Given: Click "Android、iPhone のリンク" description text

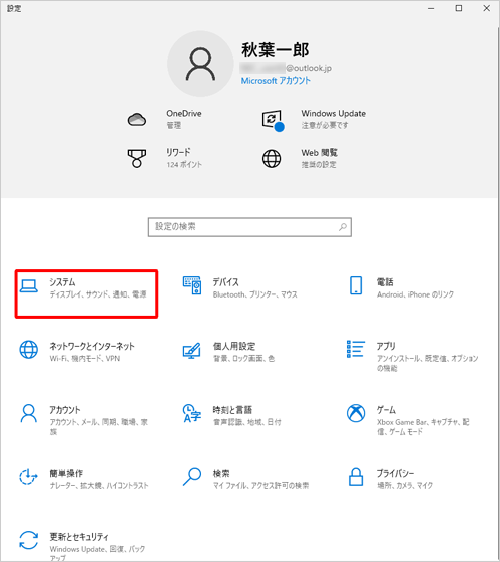Looking at the screenshot, I should [415, 295].
